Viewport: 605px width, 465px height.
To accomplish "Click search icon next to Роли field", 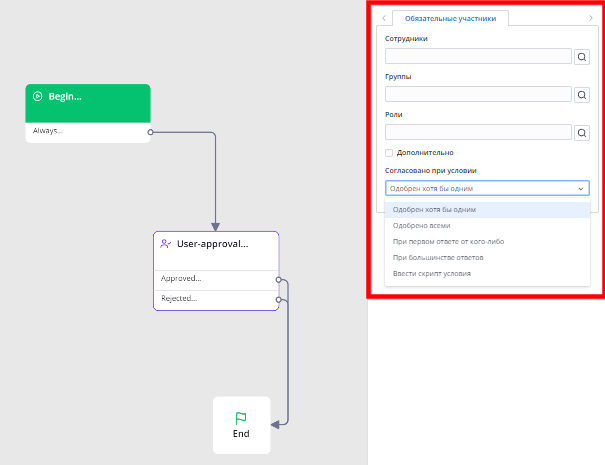I will click(x=581, y=133).
